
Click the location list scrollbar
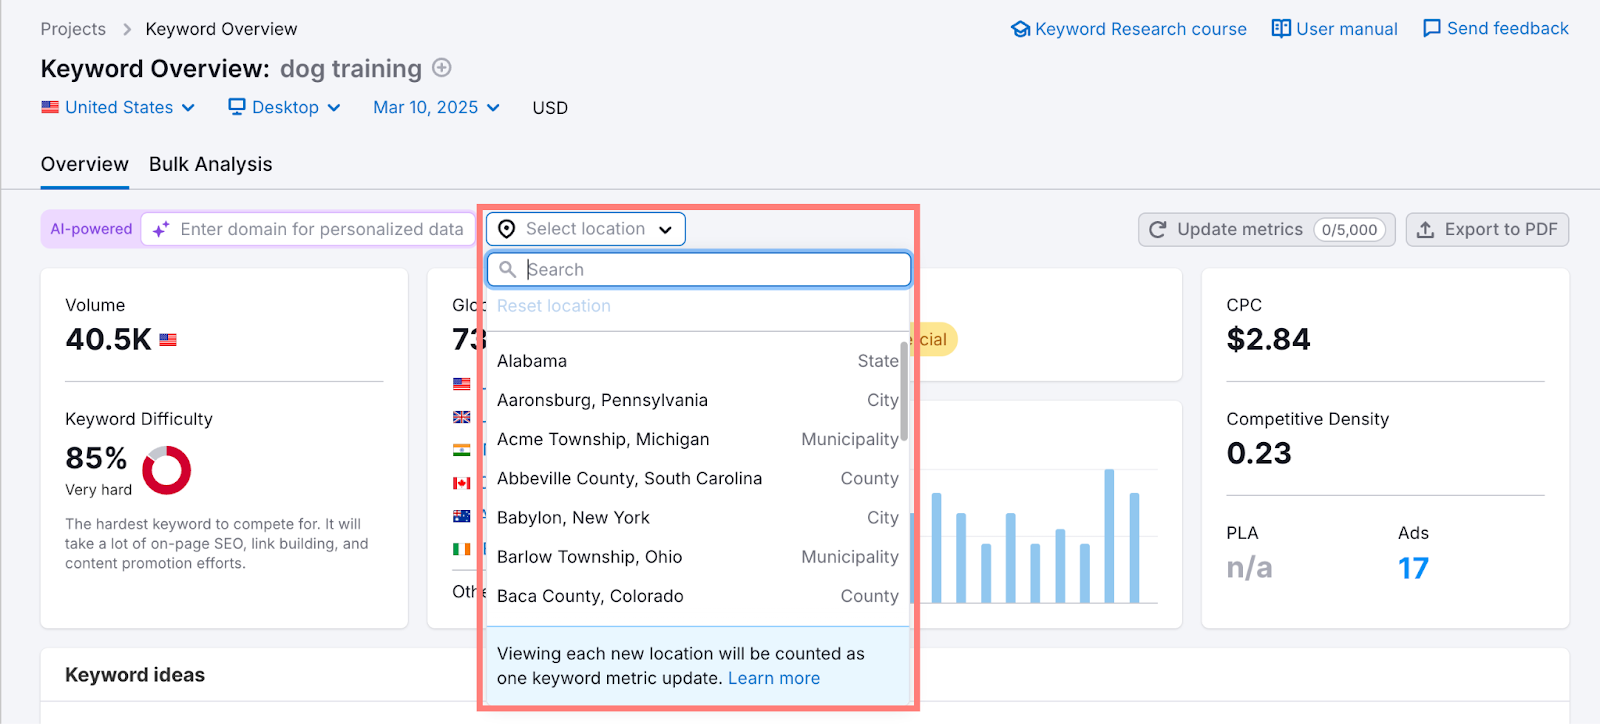904,392
